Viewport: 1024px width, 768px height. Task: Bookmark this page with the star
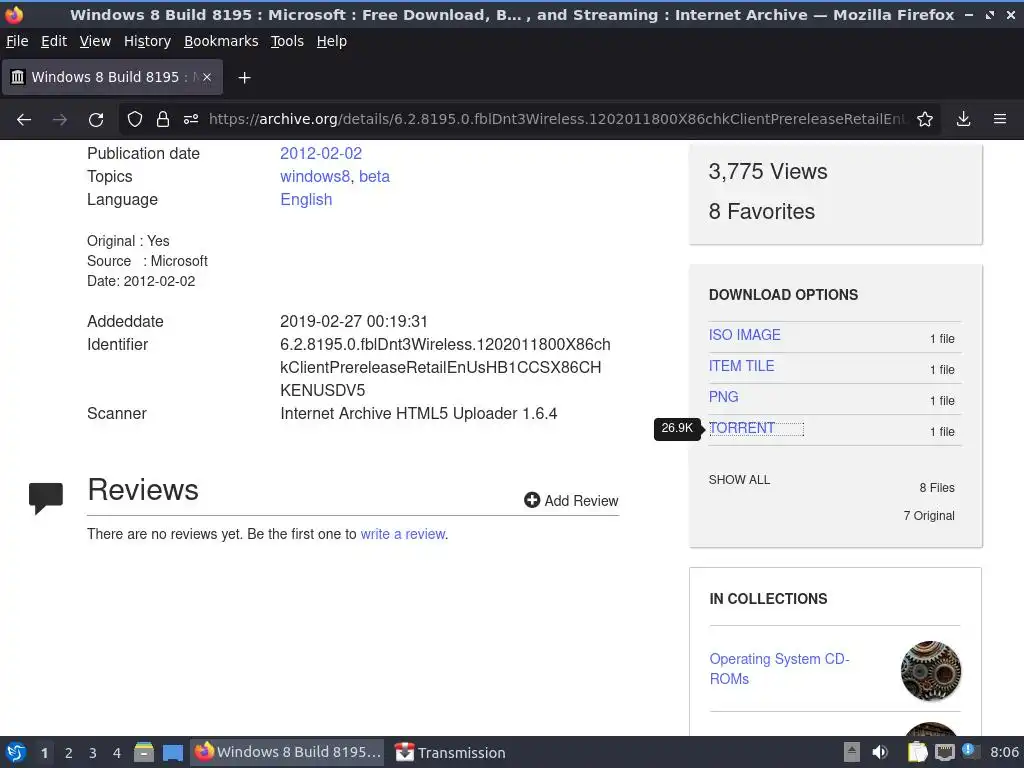[x=925, y=120]
